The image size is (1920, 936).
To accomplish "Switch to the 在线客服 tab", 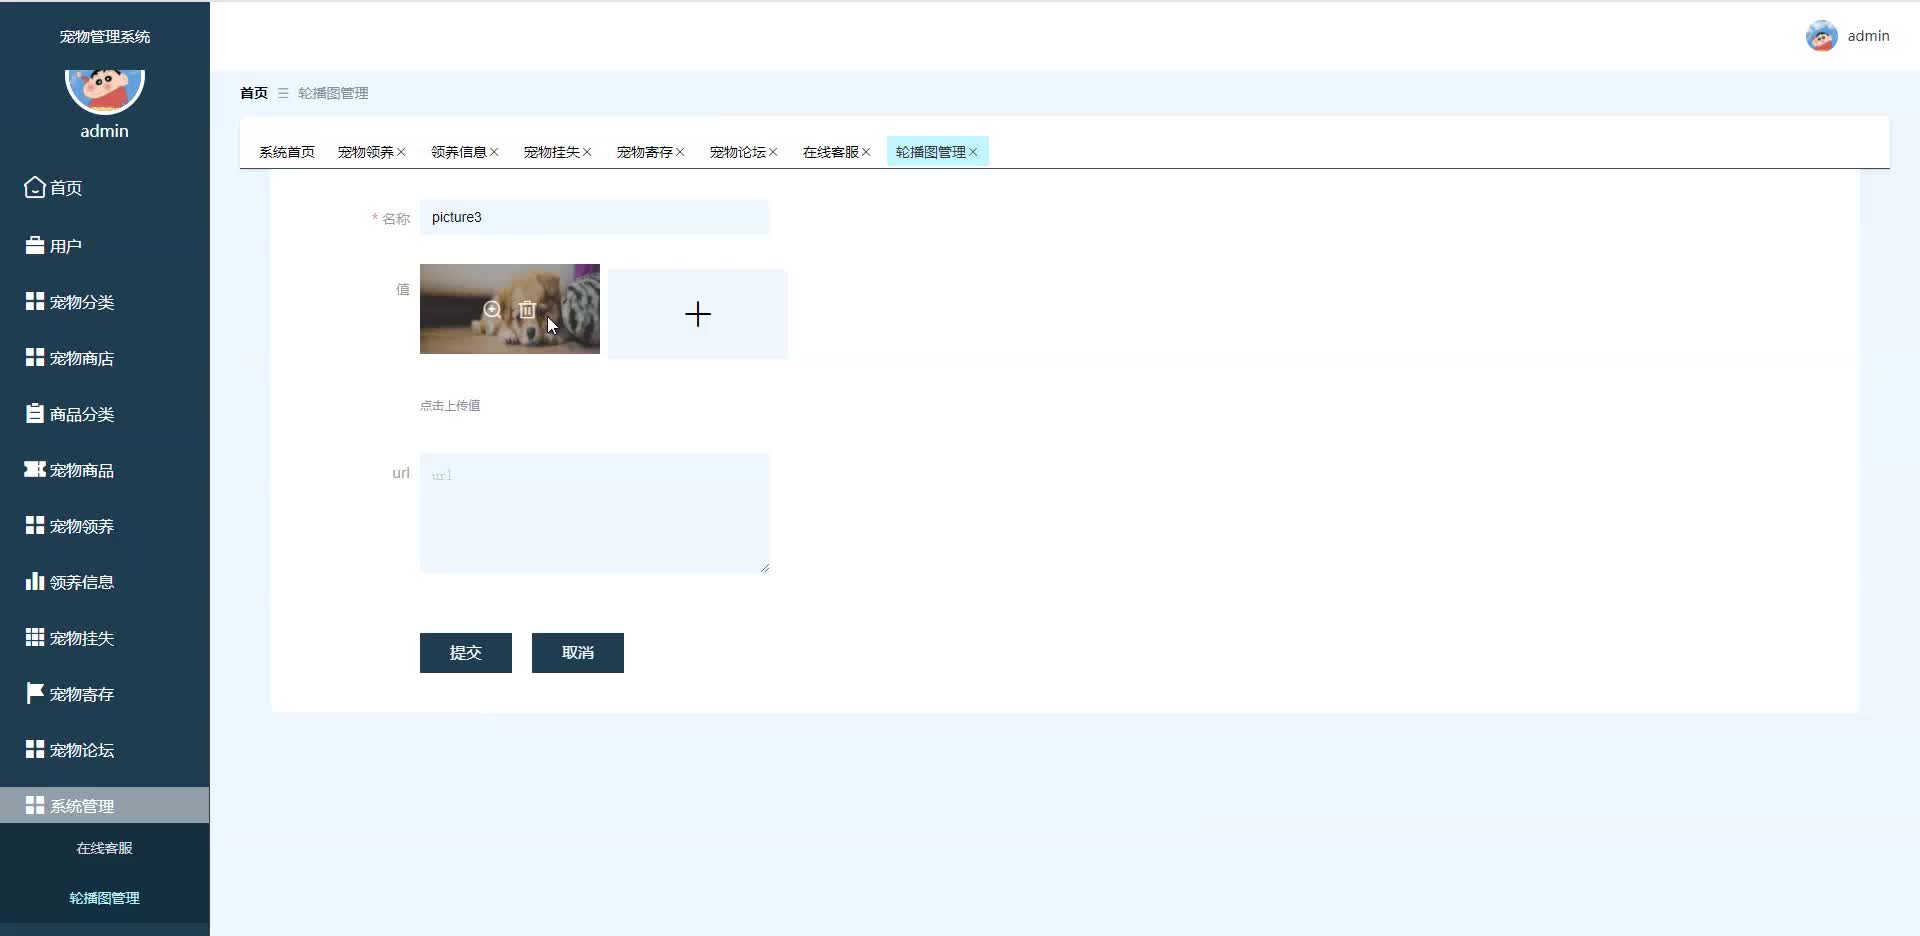I will click(831, 152).
